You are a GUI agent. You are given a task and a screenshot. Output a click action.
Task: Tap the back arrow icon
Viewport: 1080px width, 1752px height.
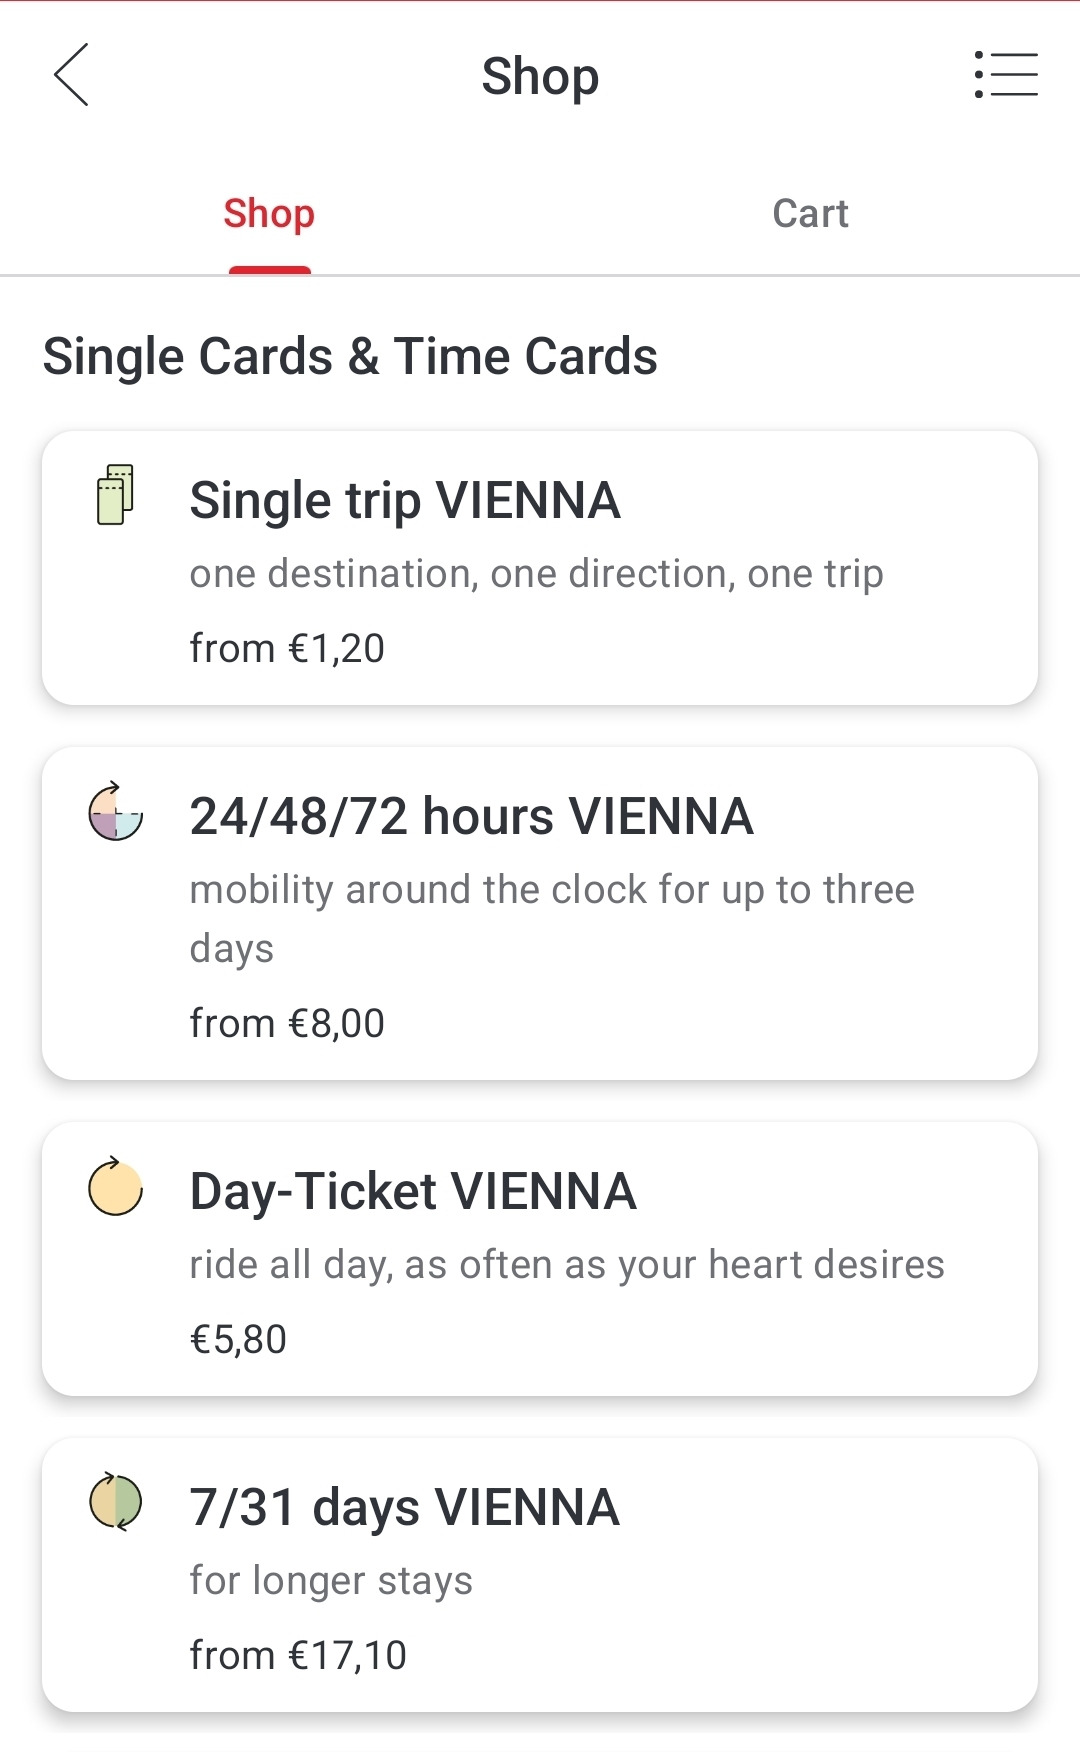pos(71,75)
